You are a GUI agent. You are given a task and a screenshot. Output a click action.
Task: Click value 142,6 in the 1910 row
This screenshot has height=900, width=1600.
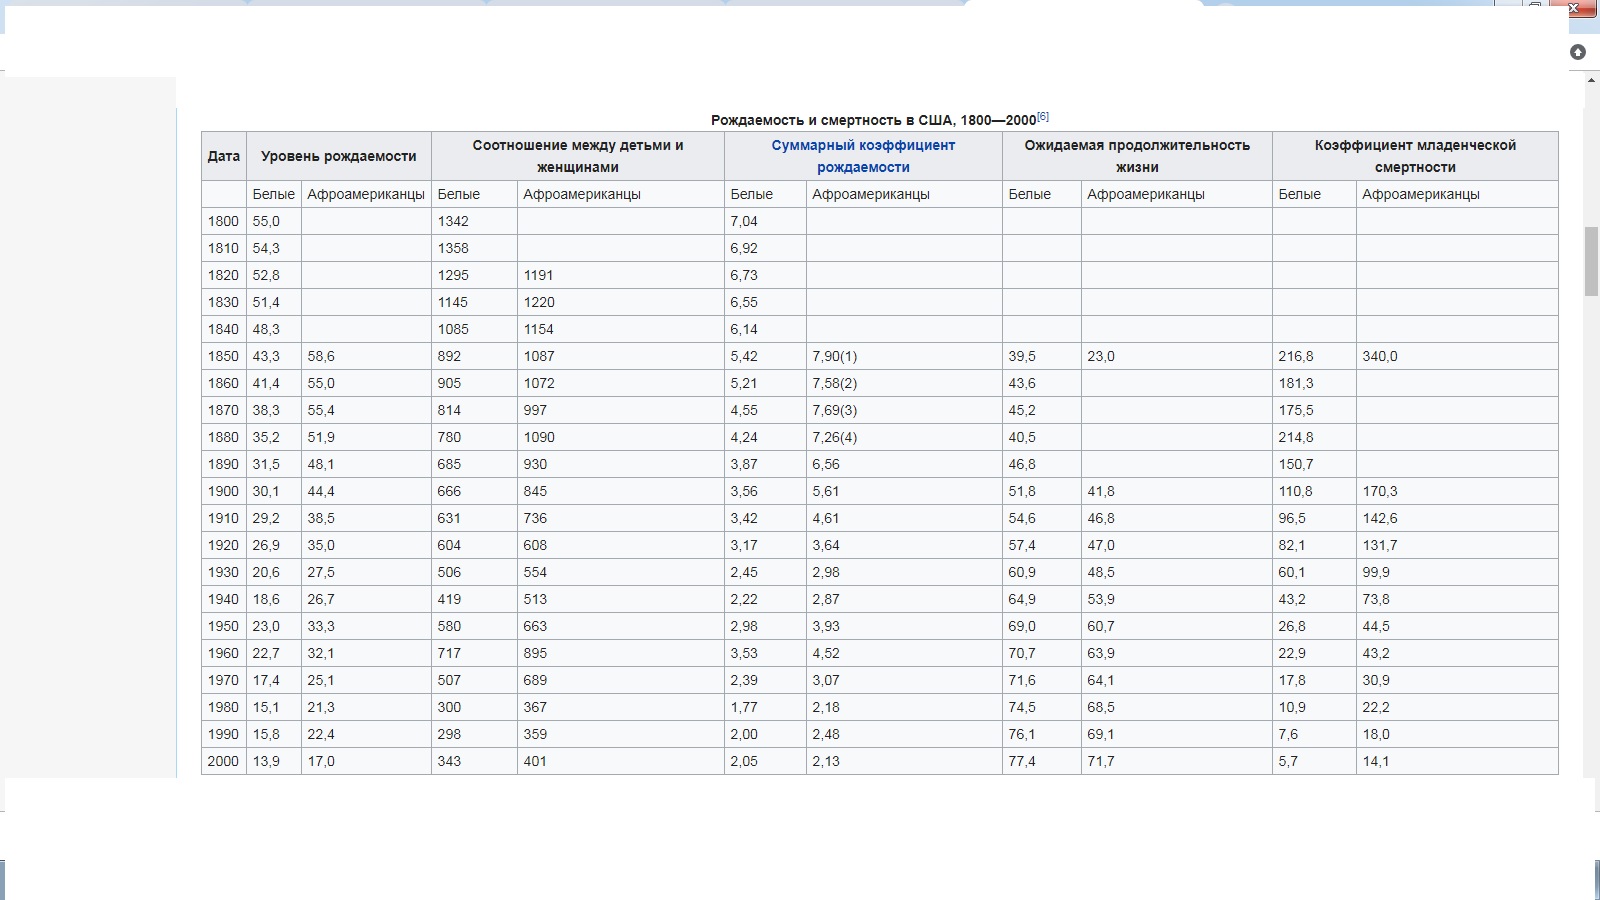pyautogui.click(x=1380, y=518)
